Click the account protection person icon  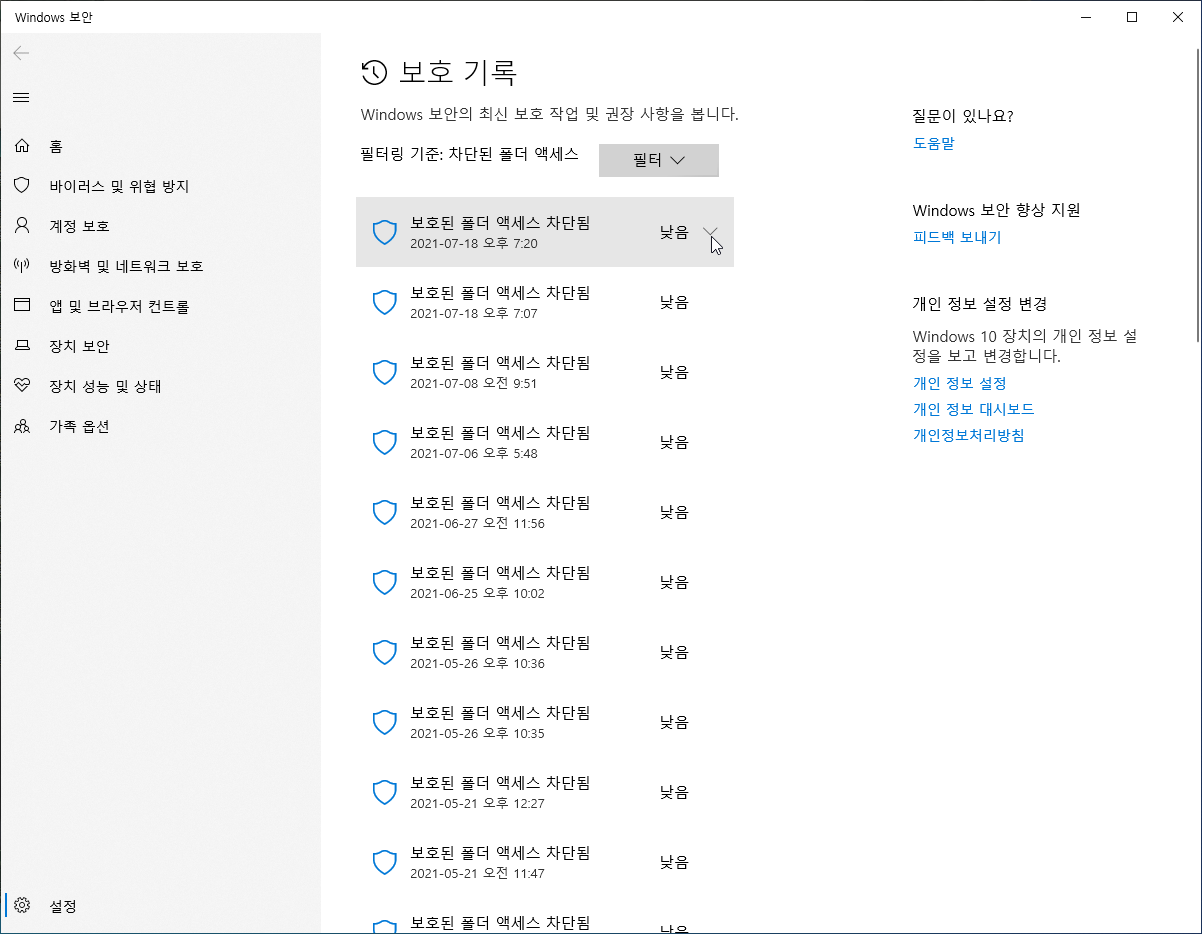pyautogui.click(x=22, y=226)
